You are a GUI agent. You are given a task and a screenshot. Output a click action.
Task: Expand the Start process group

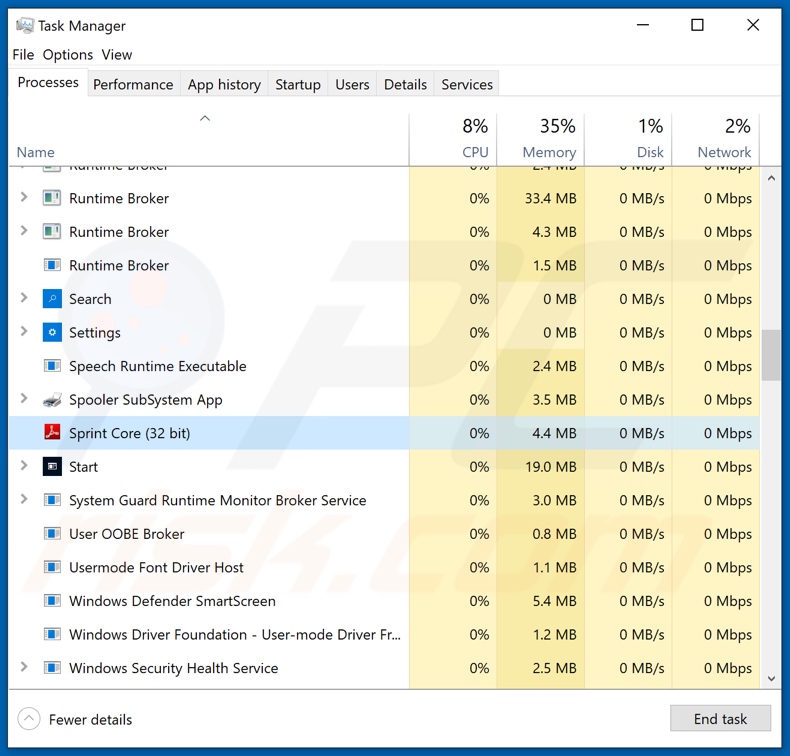[23, 465]
